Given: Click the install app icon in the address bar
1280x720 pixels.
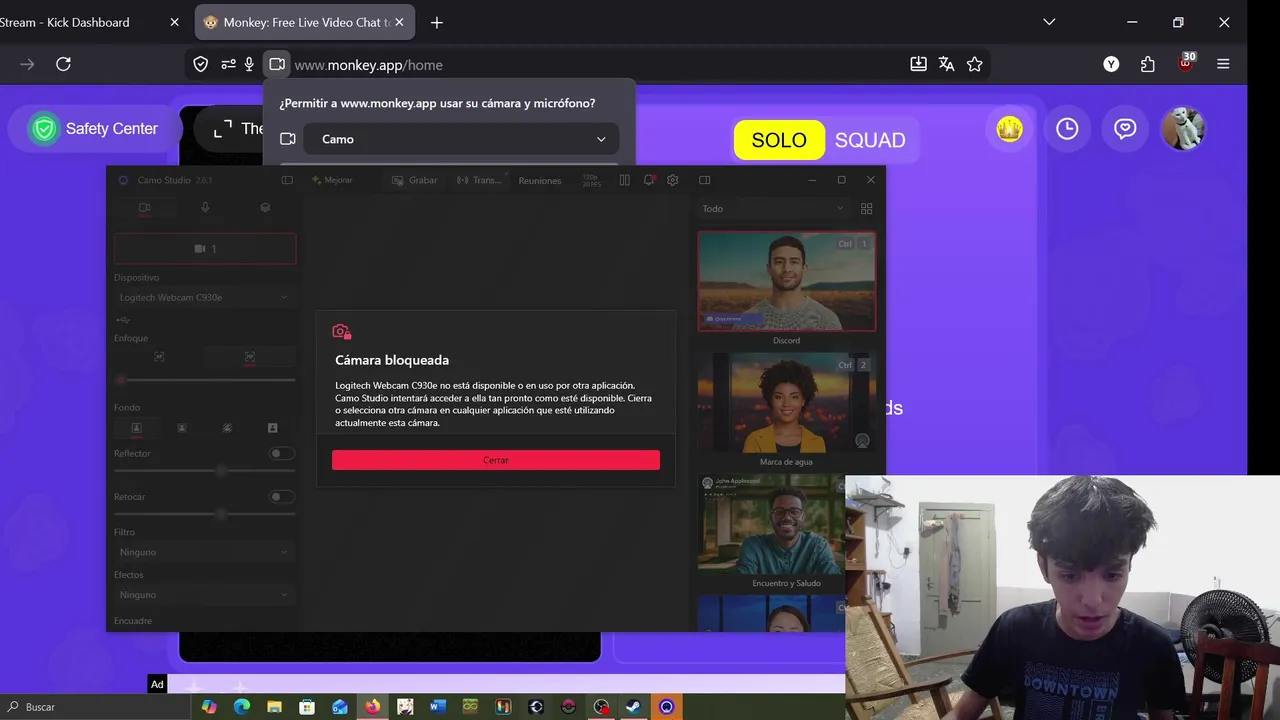Looking at the screenshot, I should pyautogui.click(x=918, y=64).
